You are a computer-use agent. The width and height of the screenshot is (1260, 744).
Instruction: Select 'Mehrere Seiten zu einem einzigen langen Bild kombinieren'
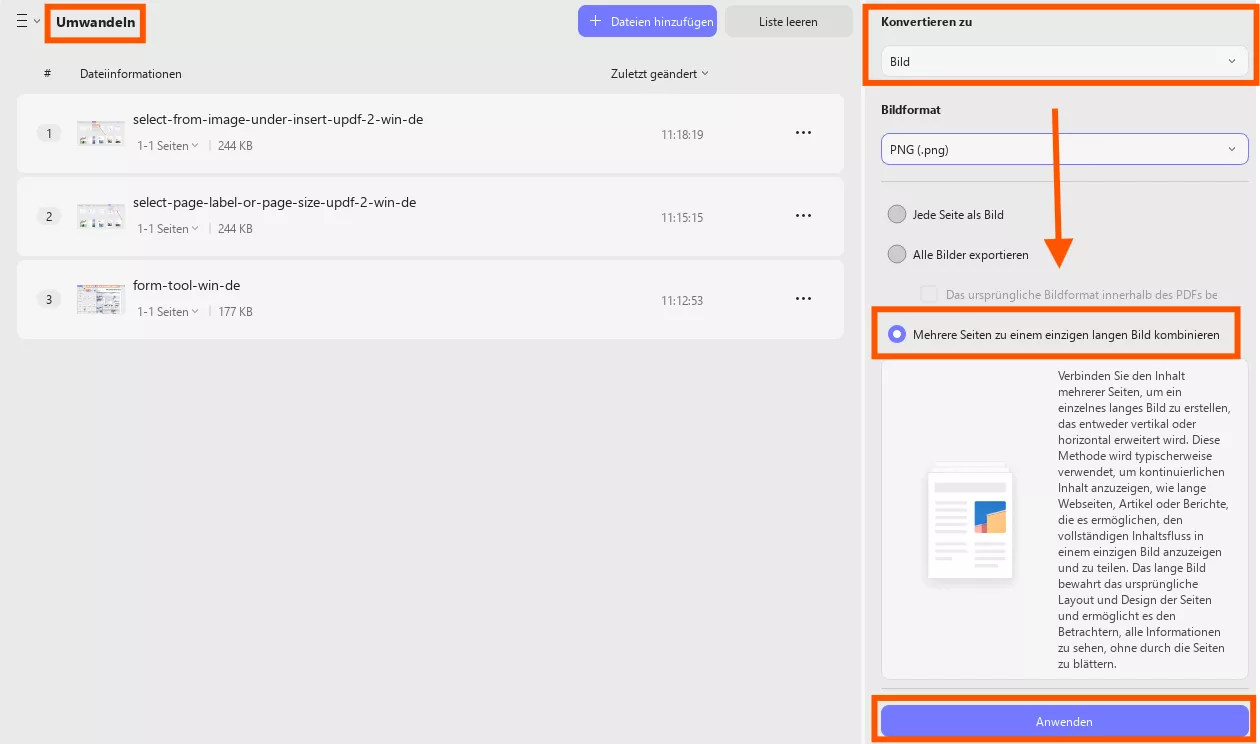(897, 334)
